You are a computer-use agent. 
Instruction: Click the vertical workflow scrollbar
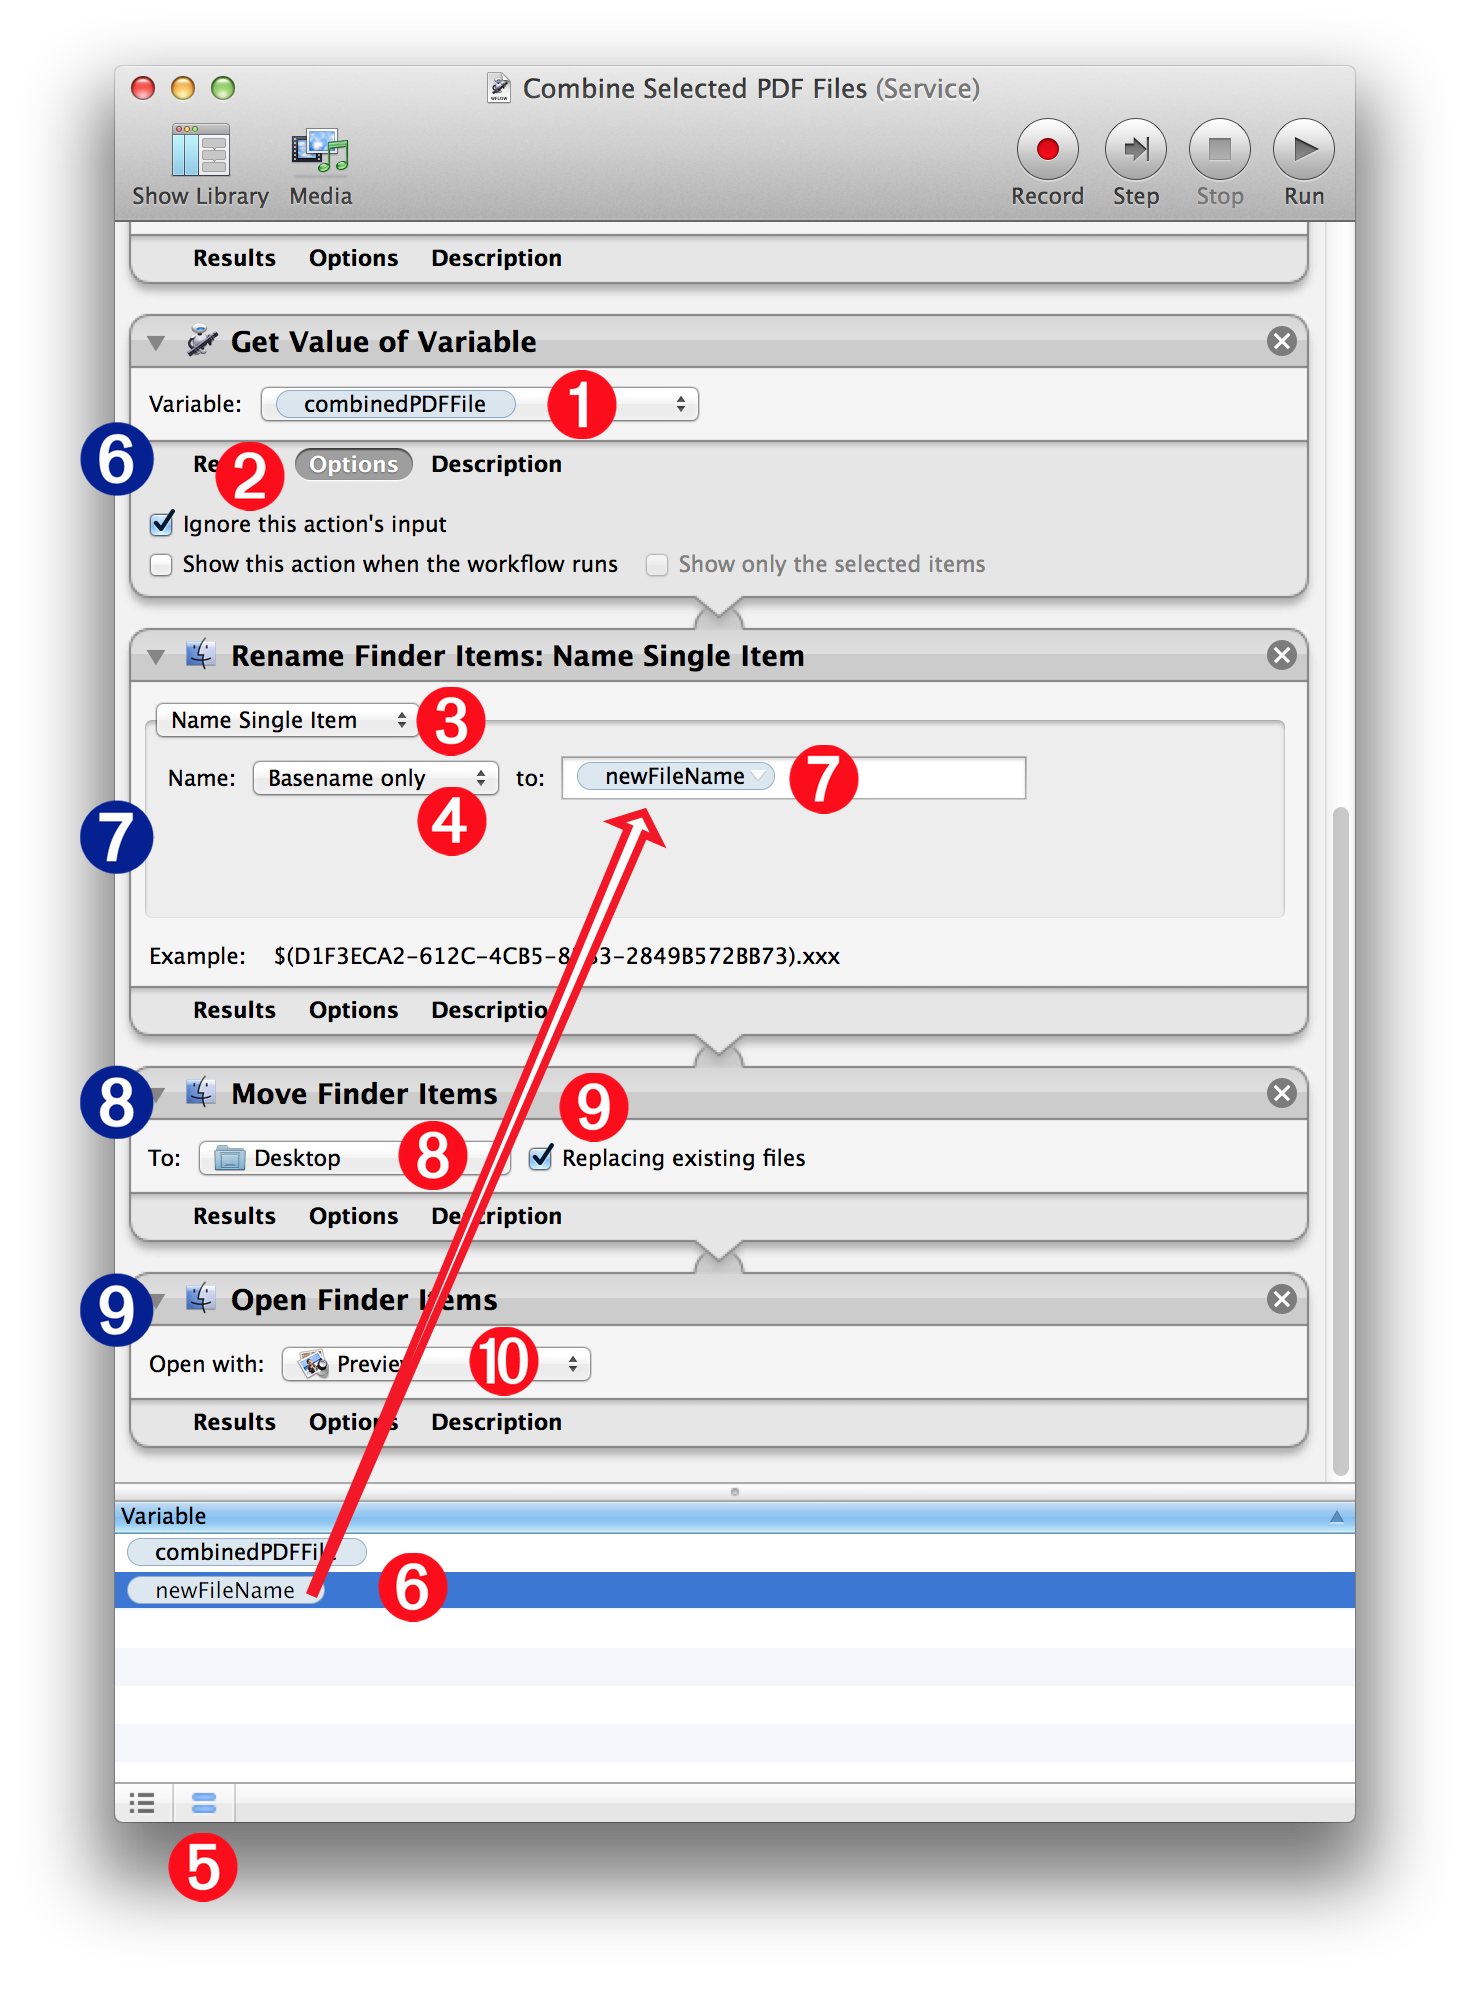tap(1340, 1140)
